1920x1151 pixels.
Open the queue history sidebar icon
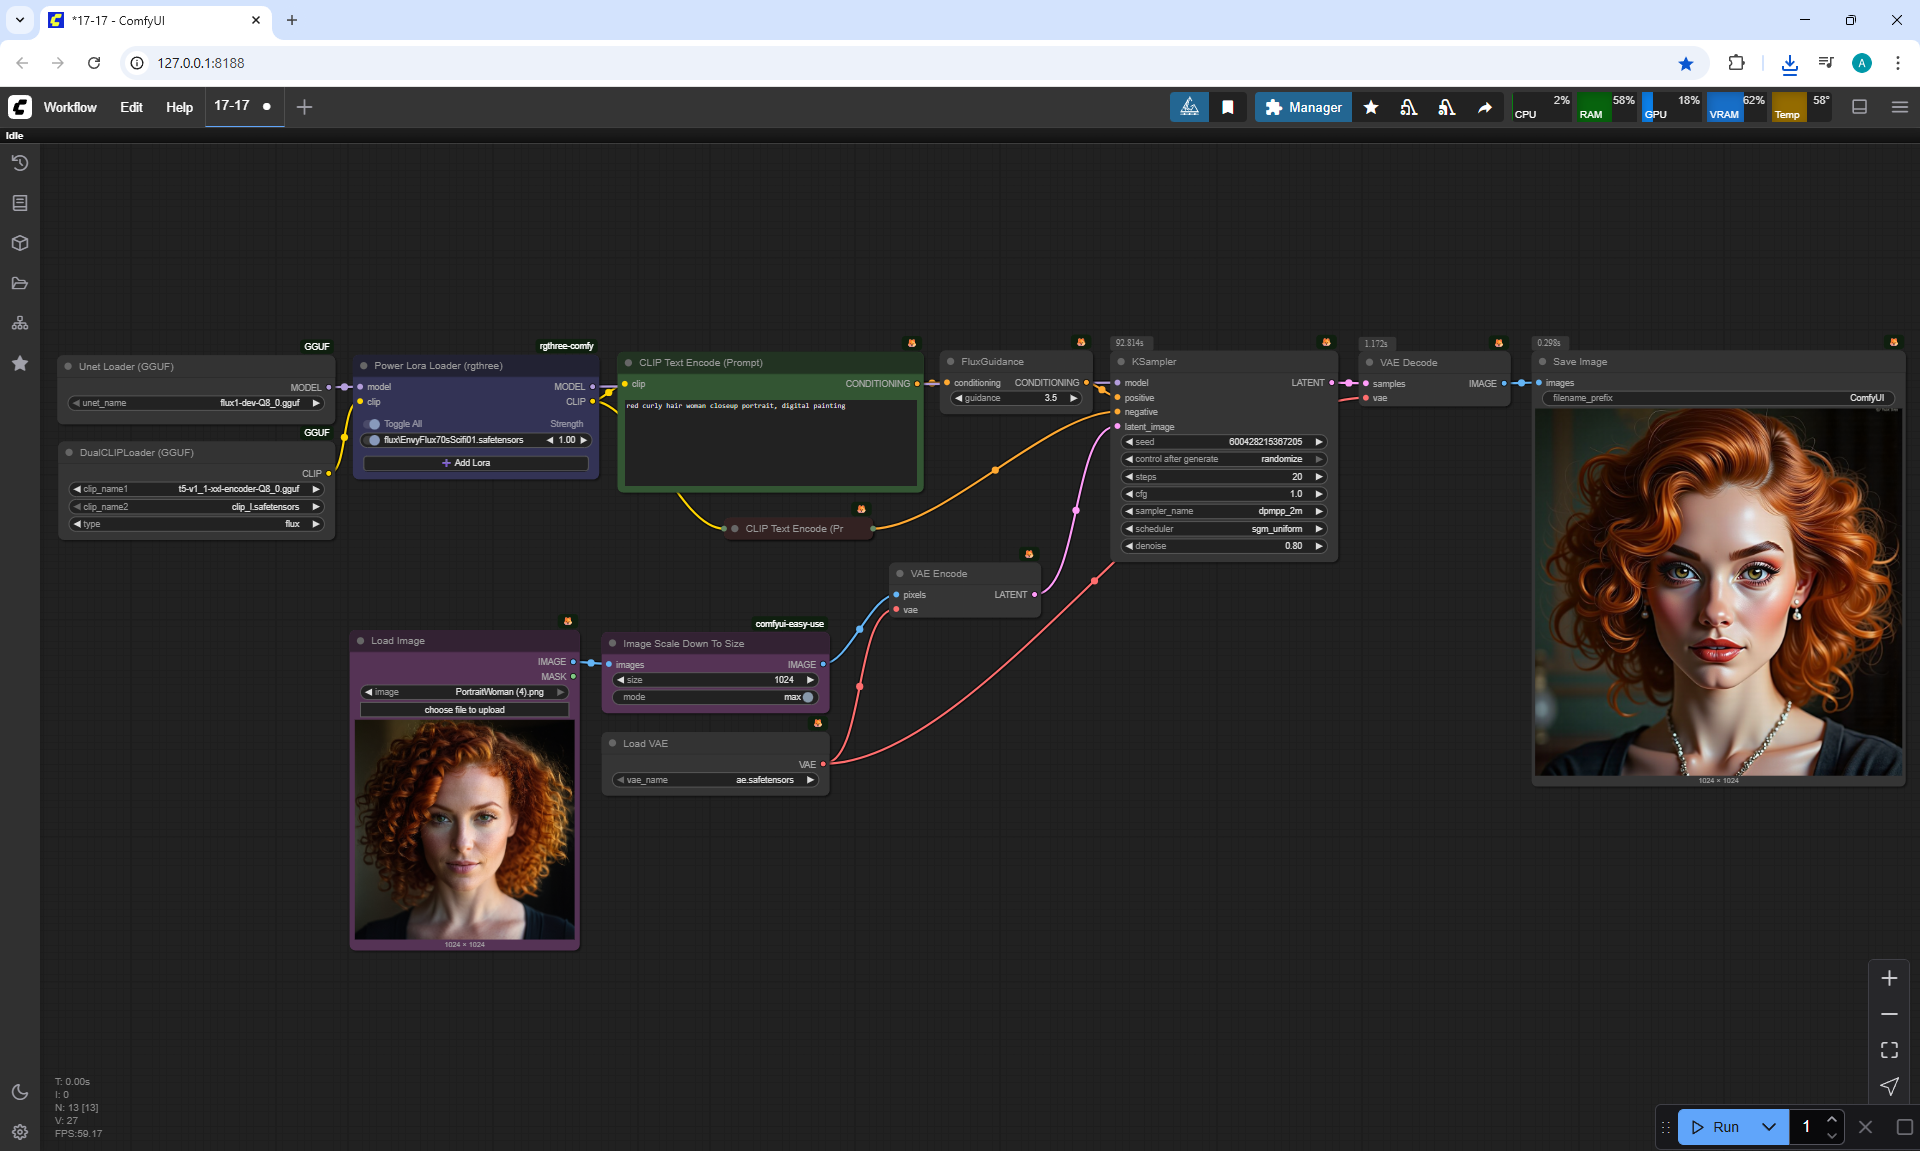[20, 163]
